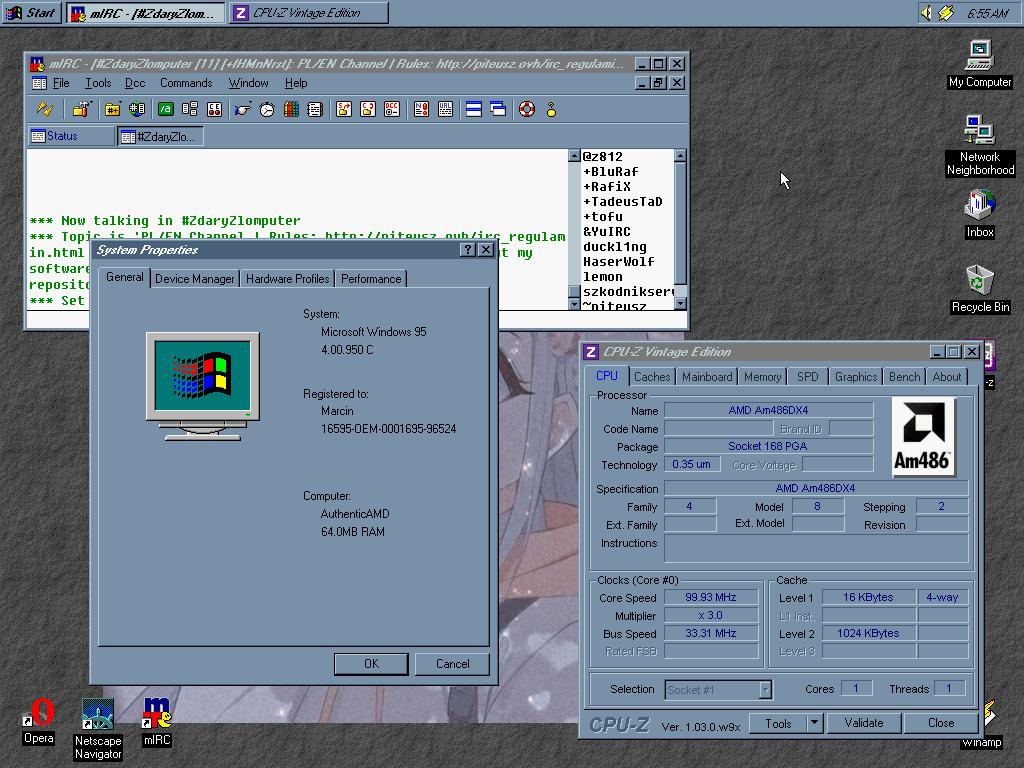
Task: Click the cascade windows icon in mIRC toolbar
Action: [498, 109]
